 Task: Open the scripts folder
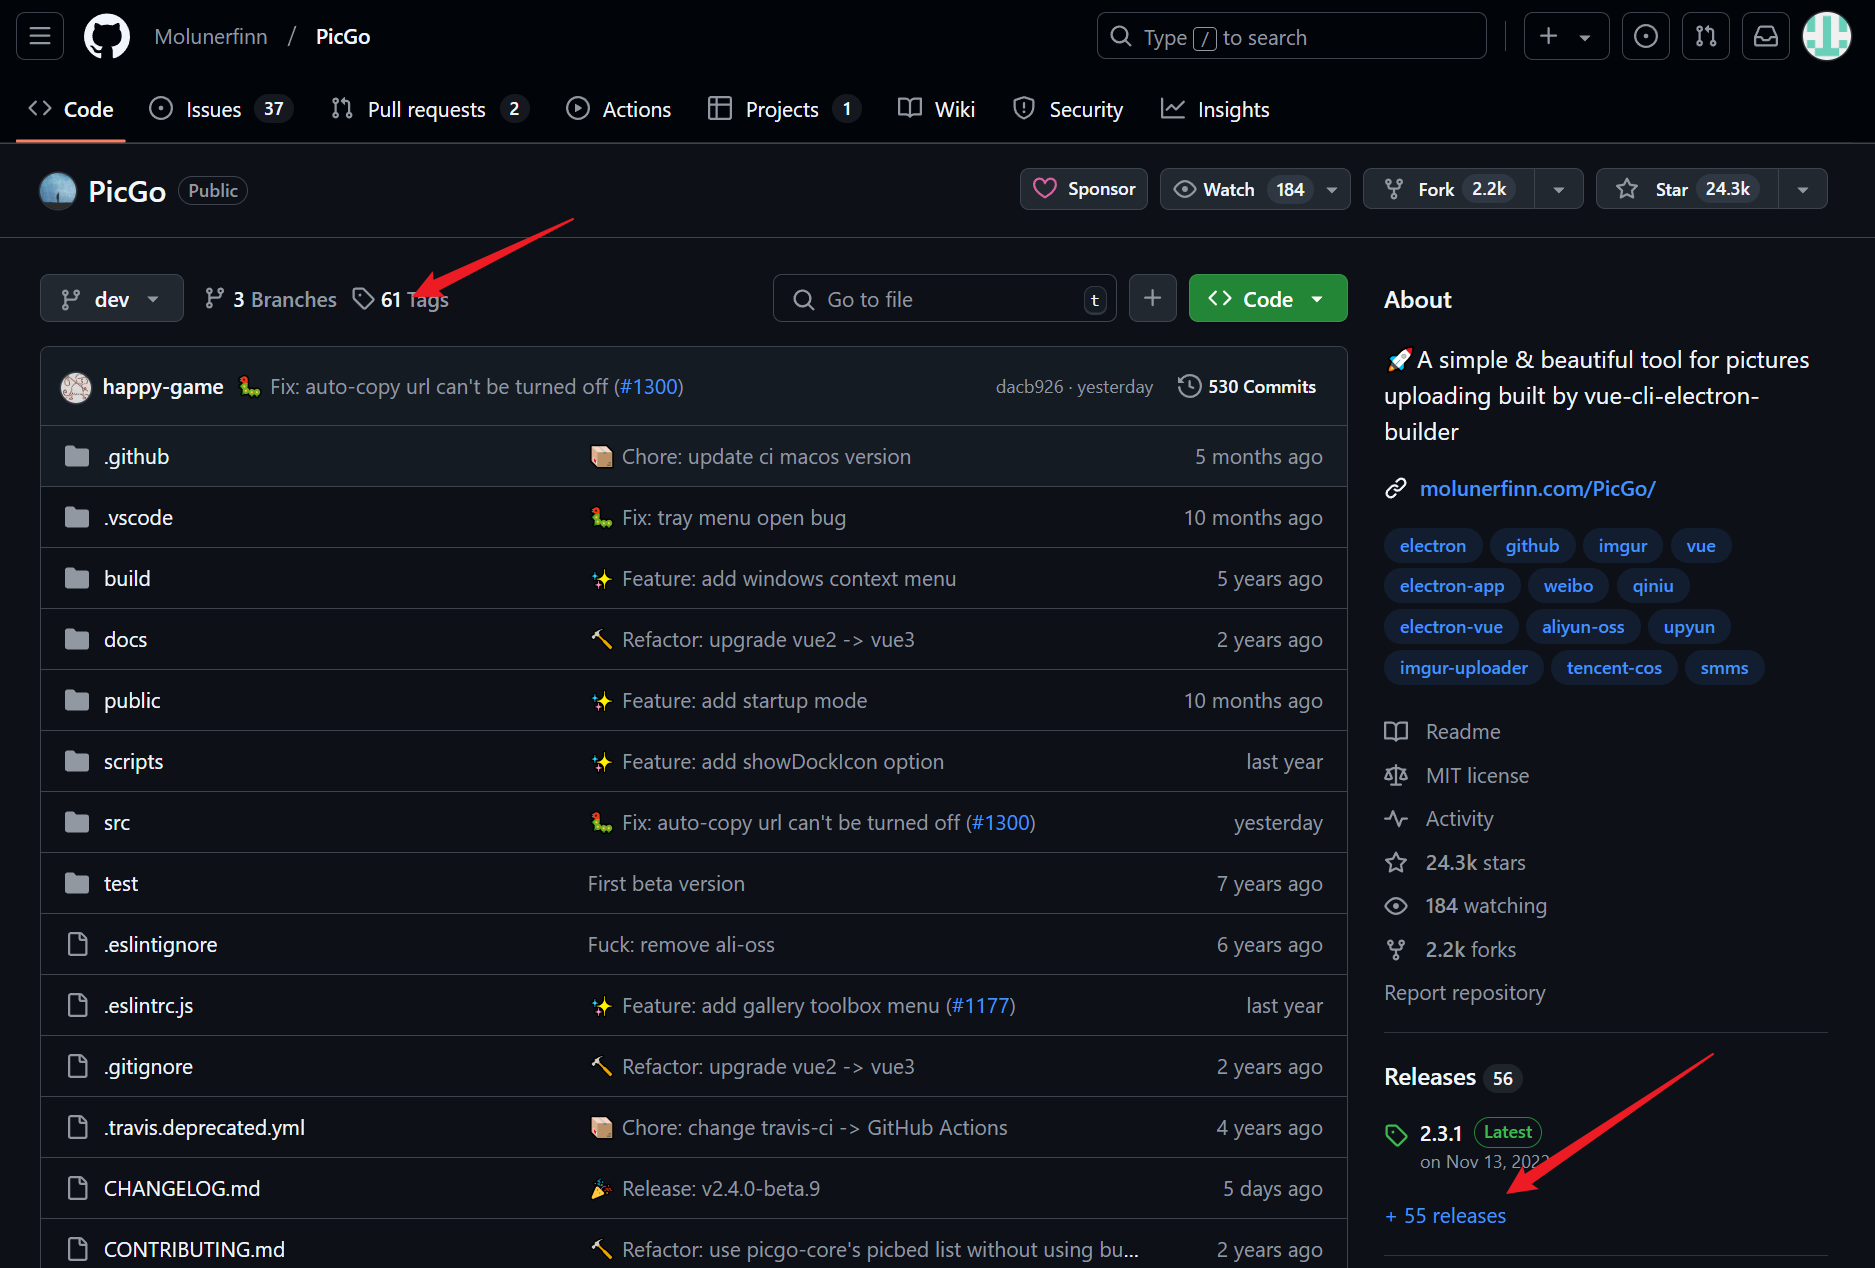tap(133, 762)
